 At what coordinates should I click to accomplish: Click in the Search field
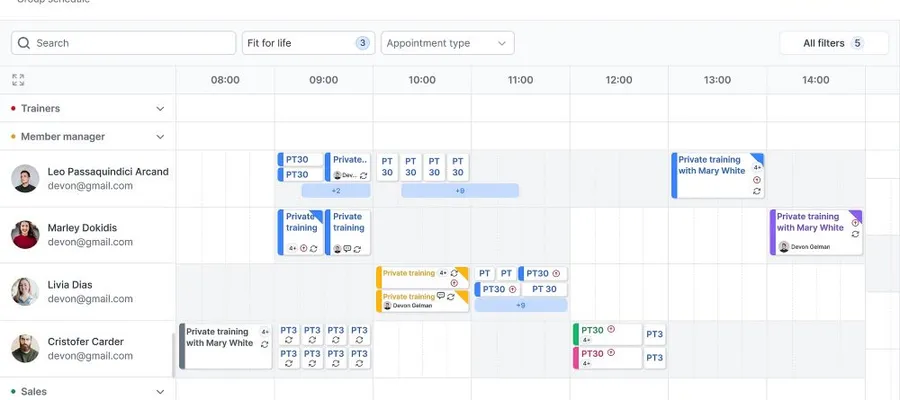(123, 43)
